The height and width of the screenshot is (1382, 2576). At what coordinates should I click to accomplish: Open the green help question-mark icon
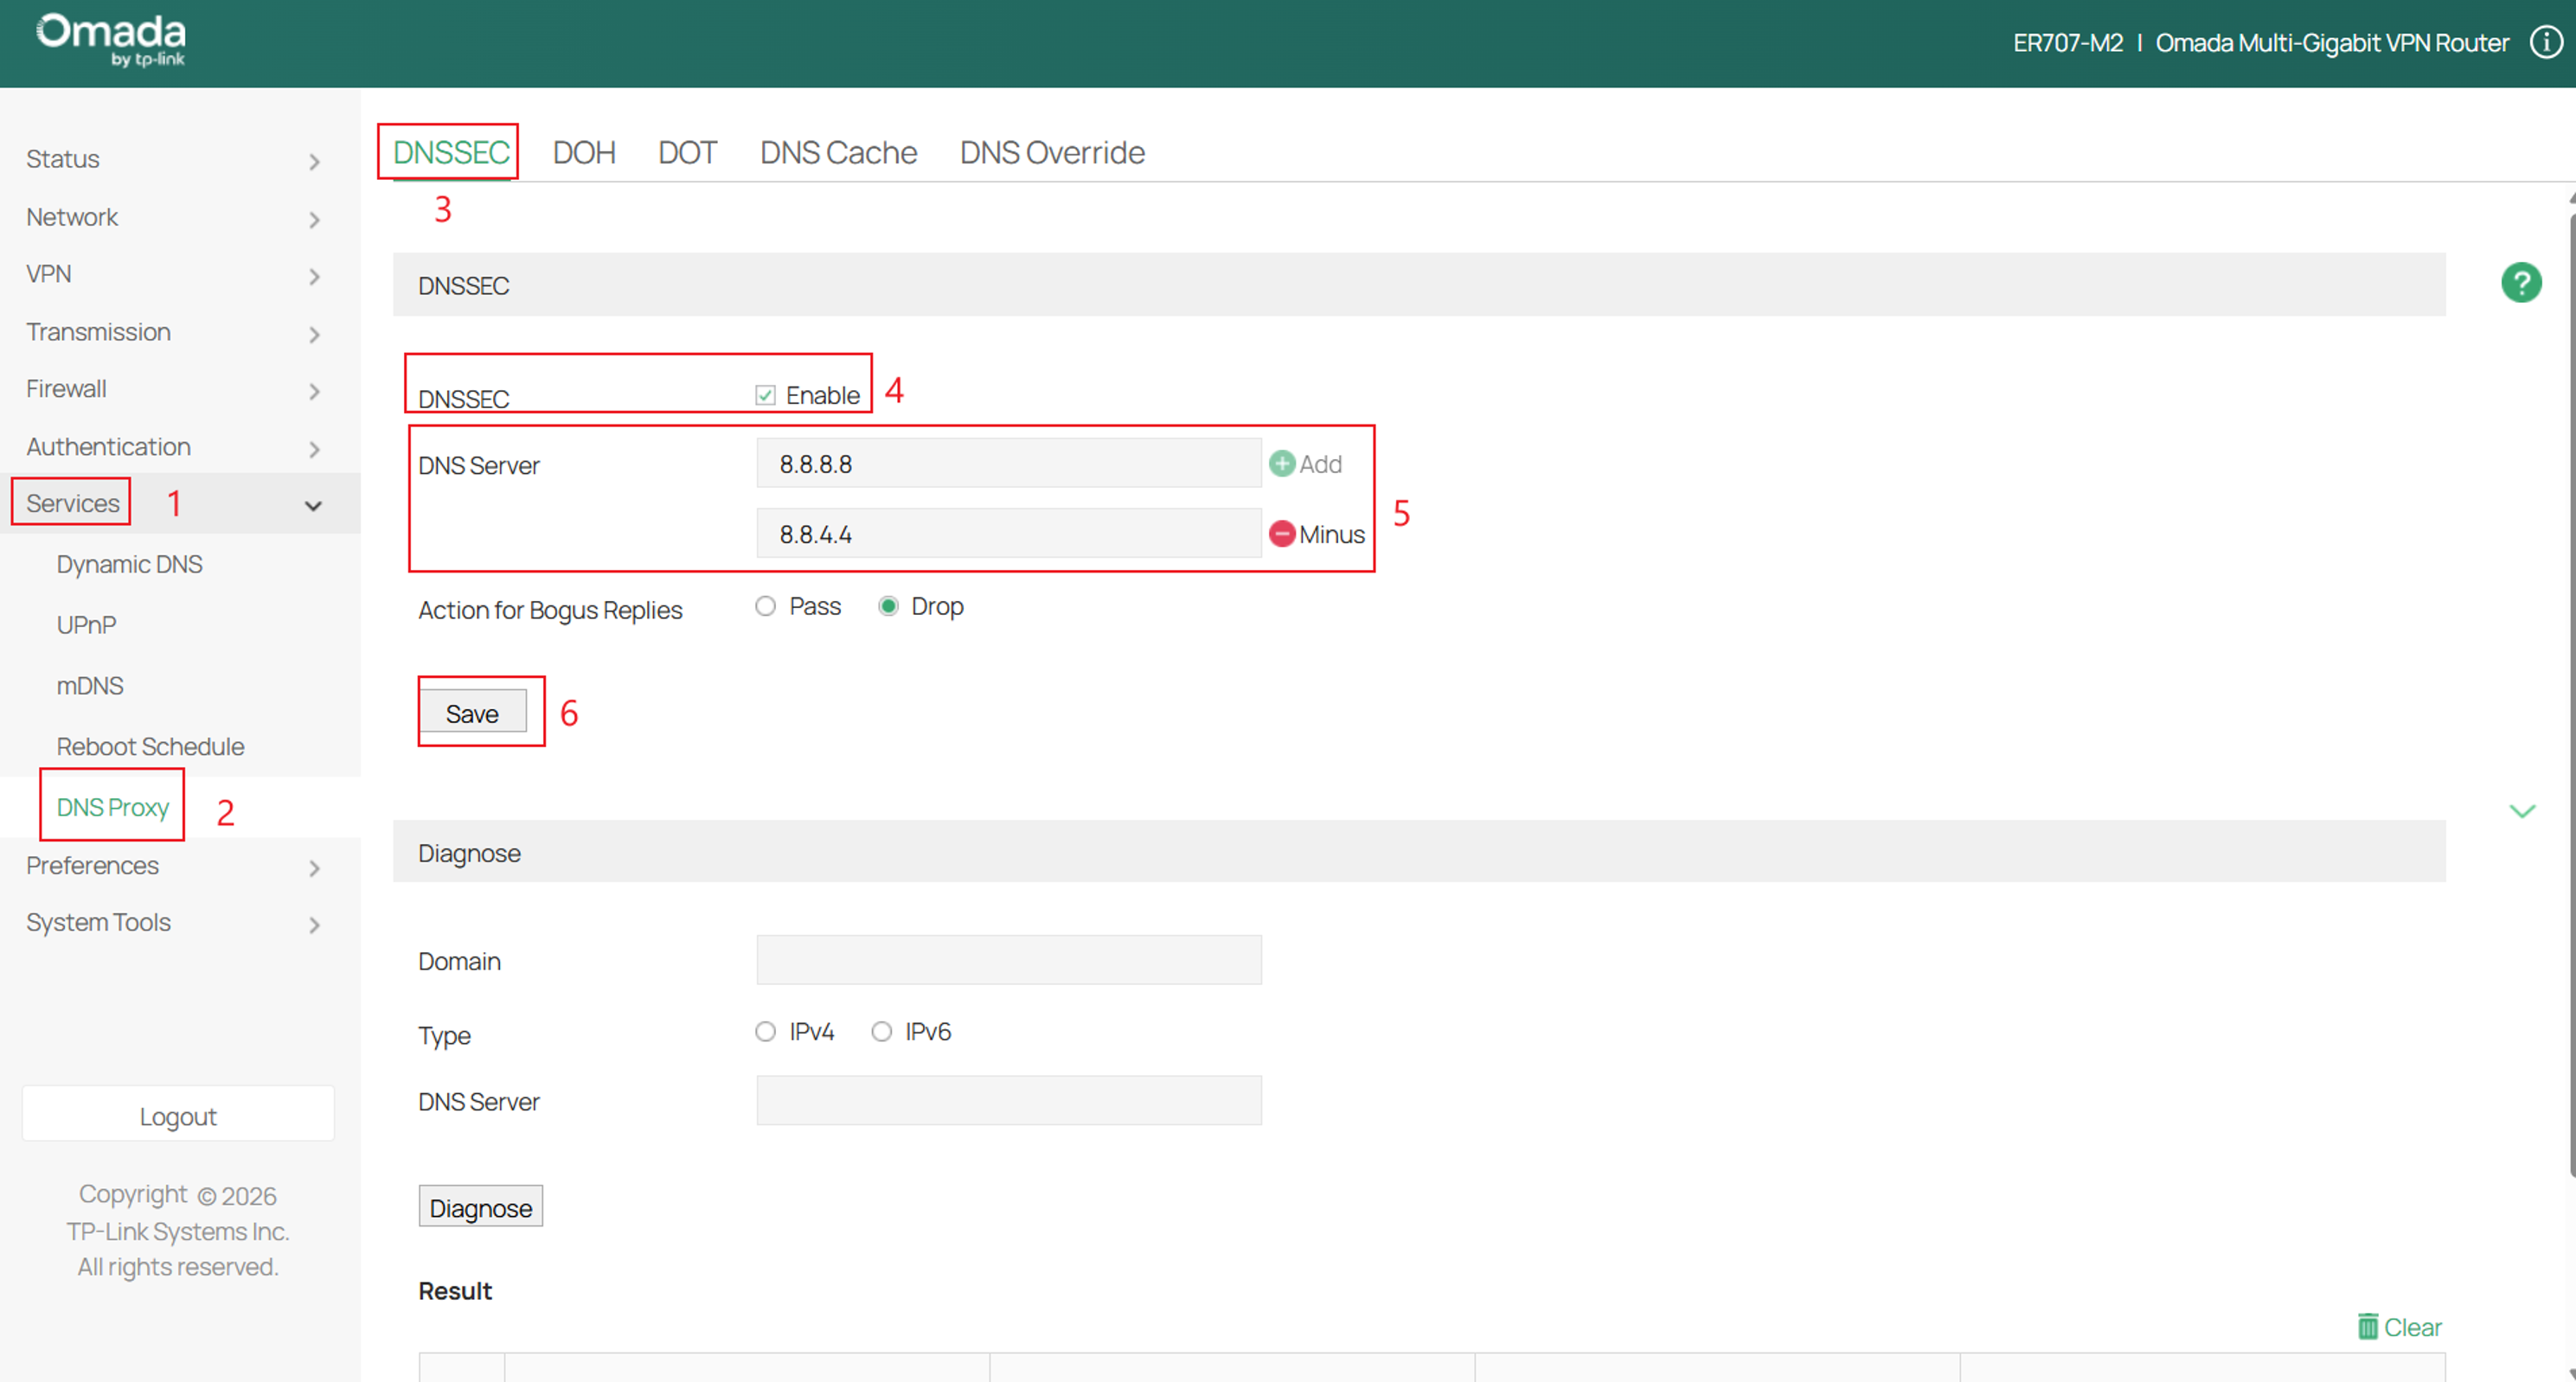coord(2521,283)
